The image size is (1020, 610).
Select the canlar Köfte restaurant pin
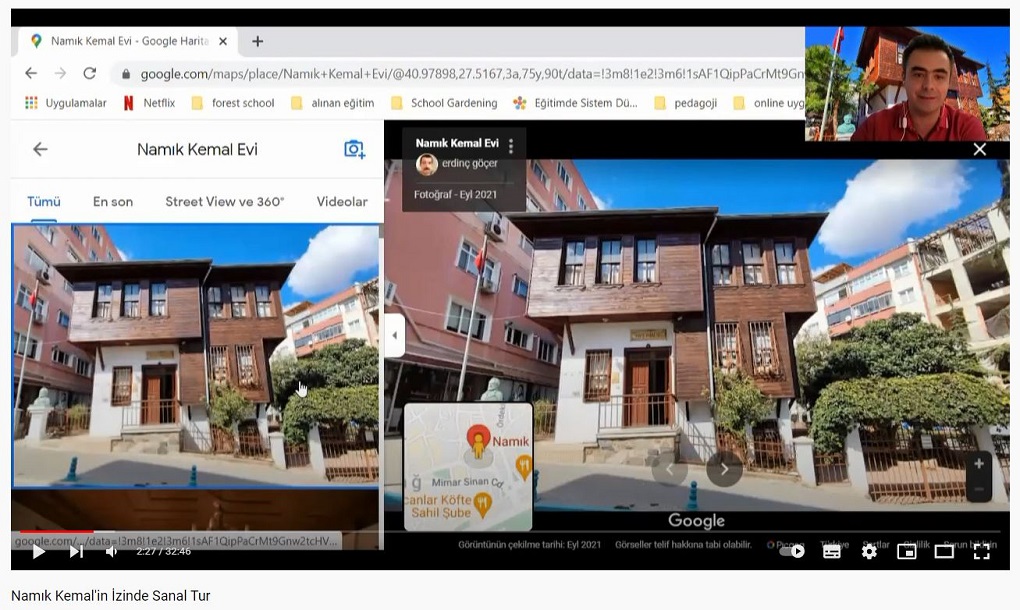click(482, 504)
